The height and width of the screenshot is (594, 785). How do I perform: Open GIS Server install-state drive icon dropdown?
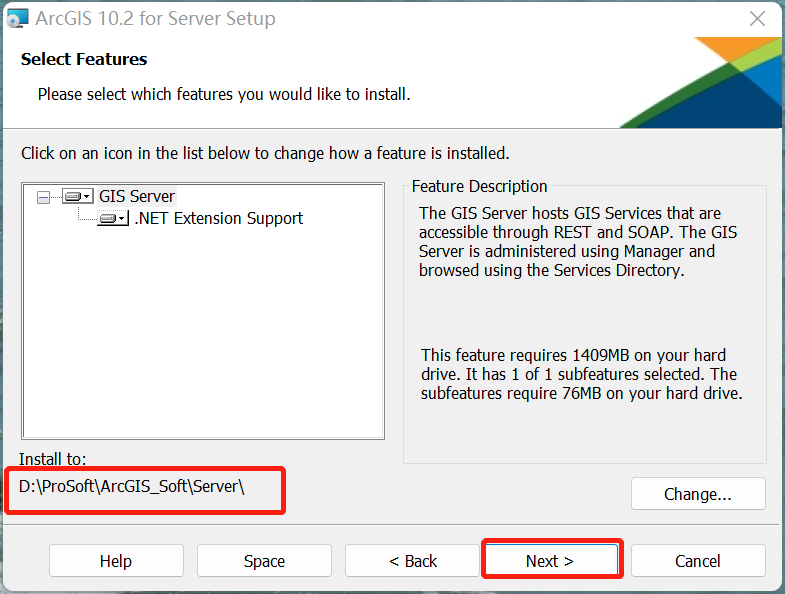(x=78, y=196)
